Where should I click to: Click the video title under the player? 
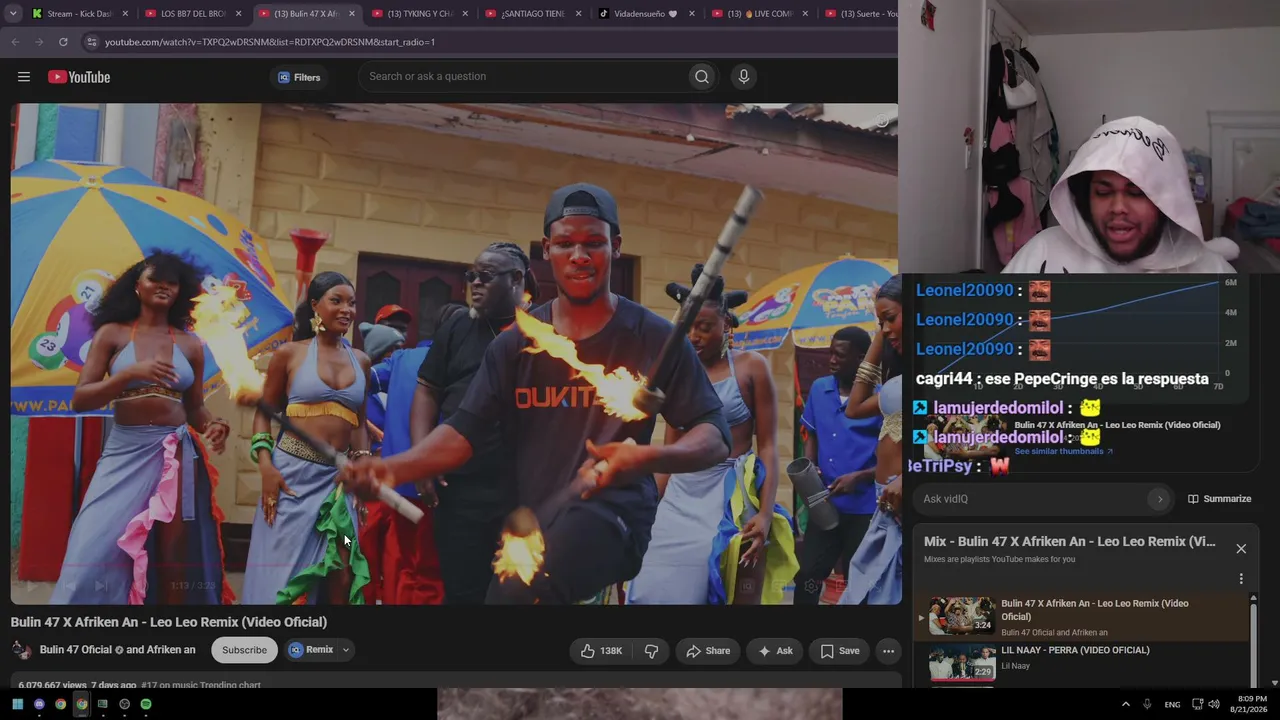(x=169, y=622)
